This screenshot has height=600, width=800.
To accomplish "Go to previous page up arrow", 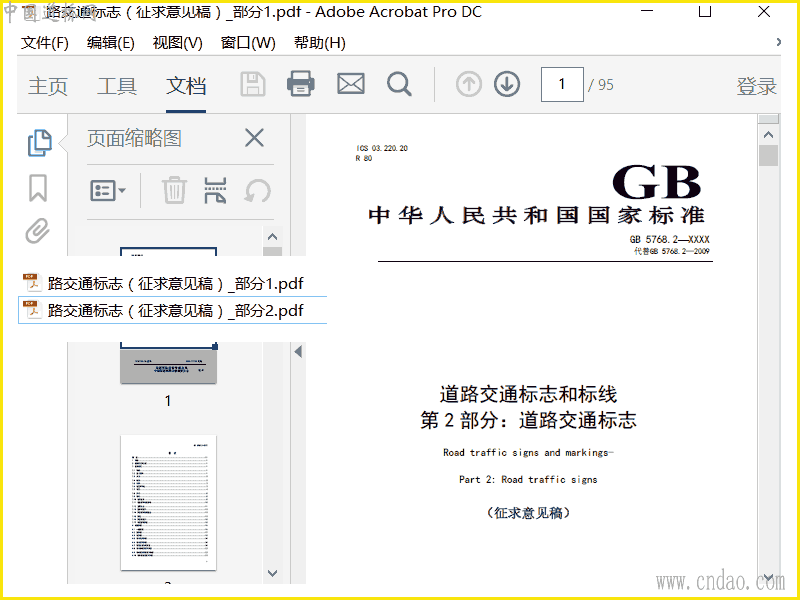I will (x=468, y=84).
